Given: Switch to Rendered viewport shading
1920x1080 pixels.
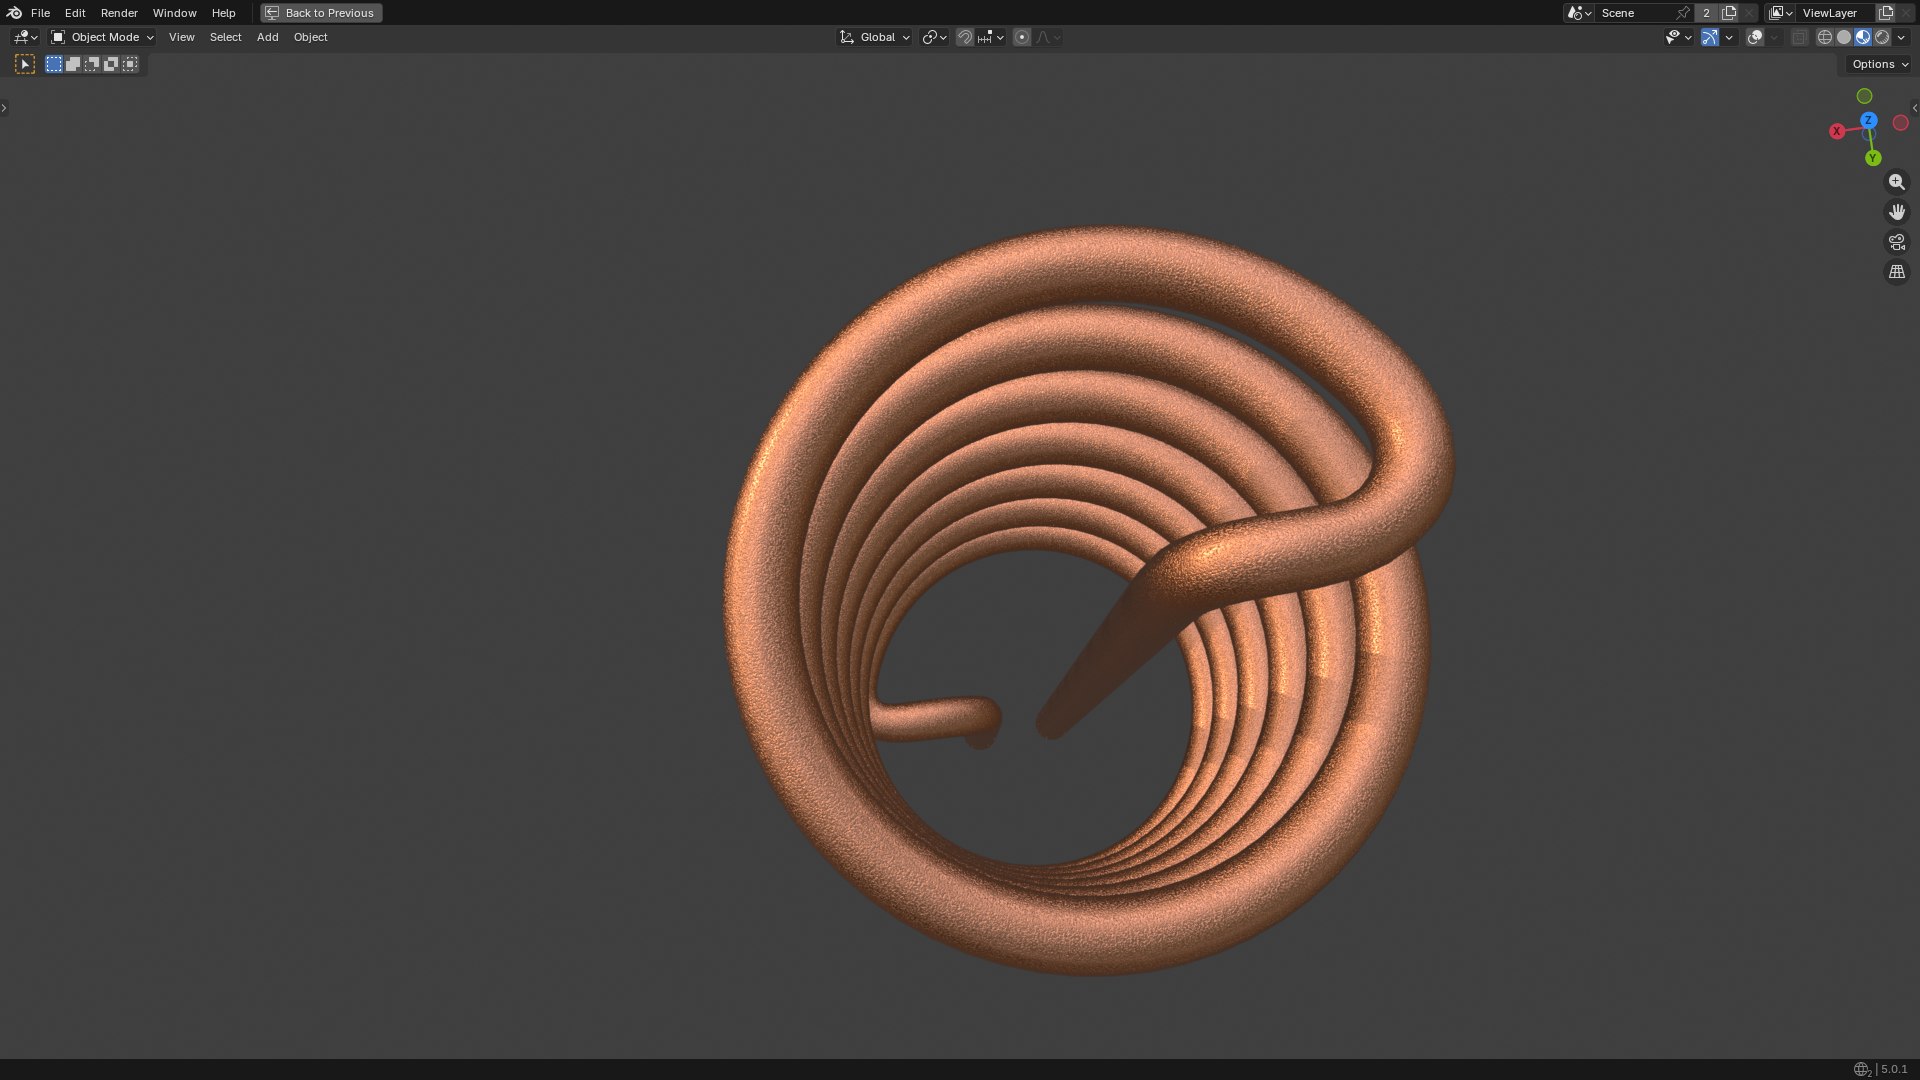Looking at the screenshot, I should pos(1881,37).
